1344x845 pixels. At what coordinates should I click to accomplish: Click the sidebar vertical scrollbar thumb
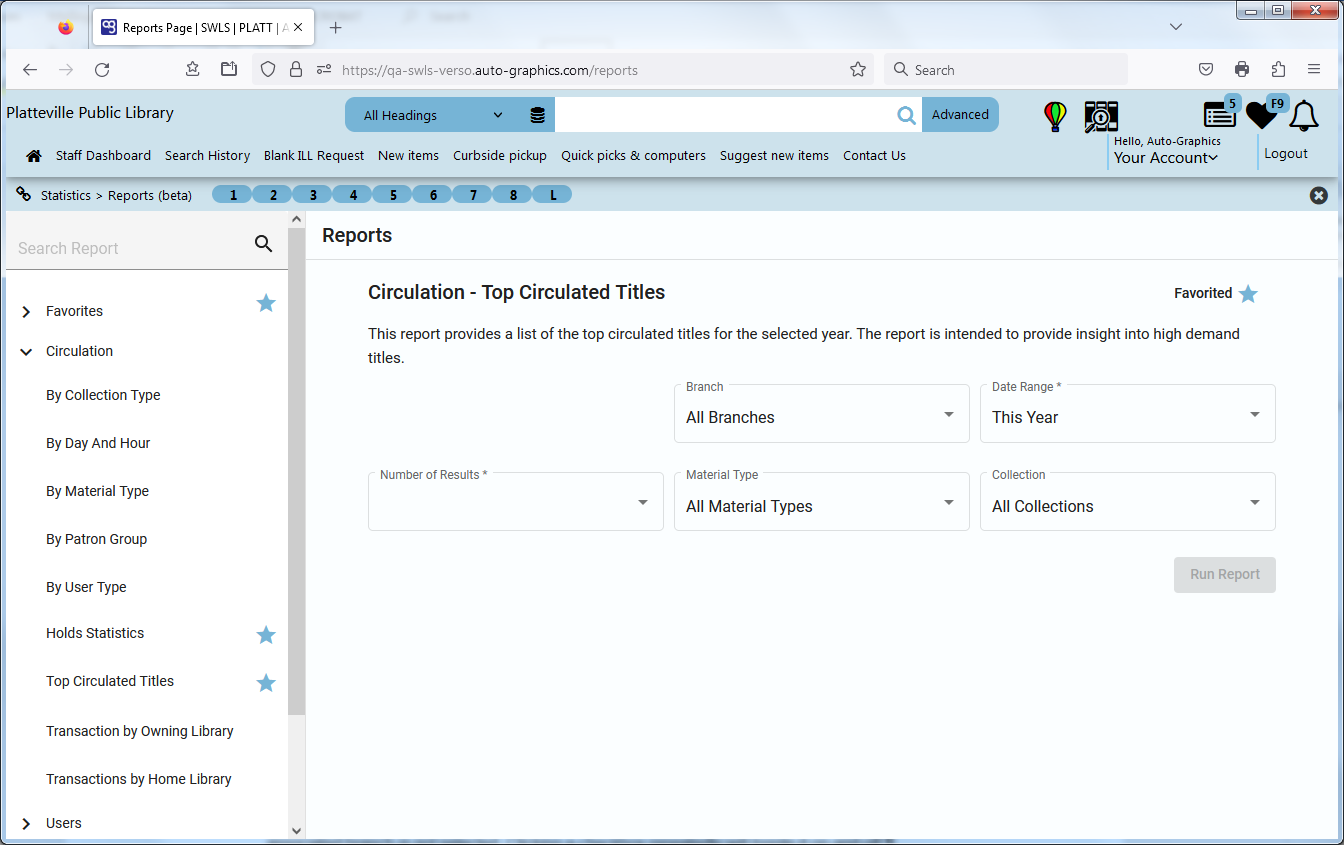coord(296,470)
